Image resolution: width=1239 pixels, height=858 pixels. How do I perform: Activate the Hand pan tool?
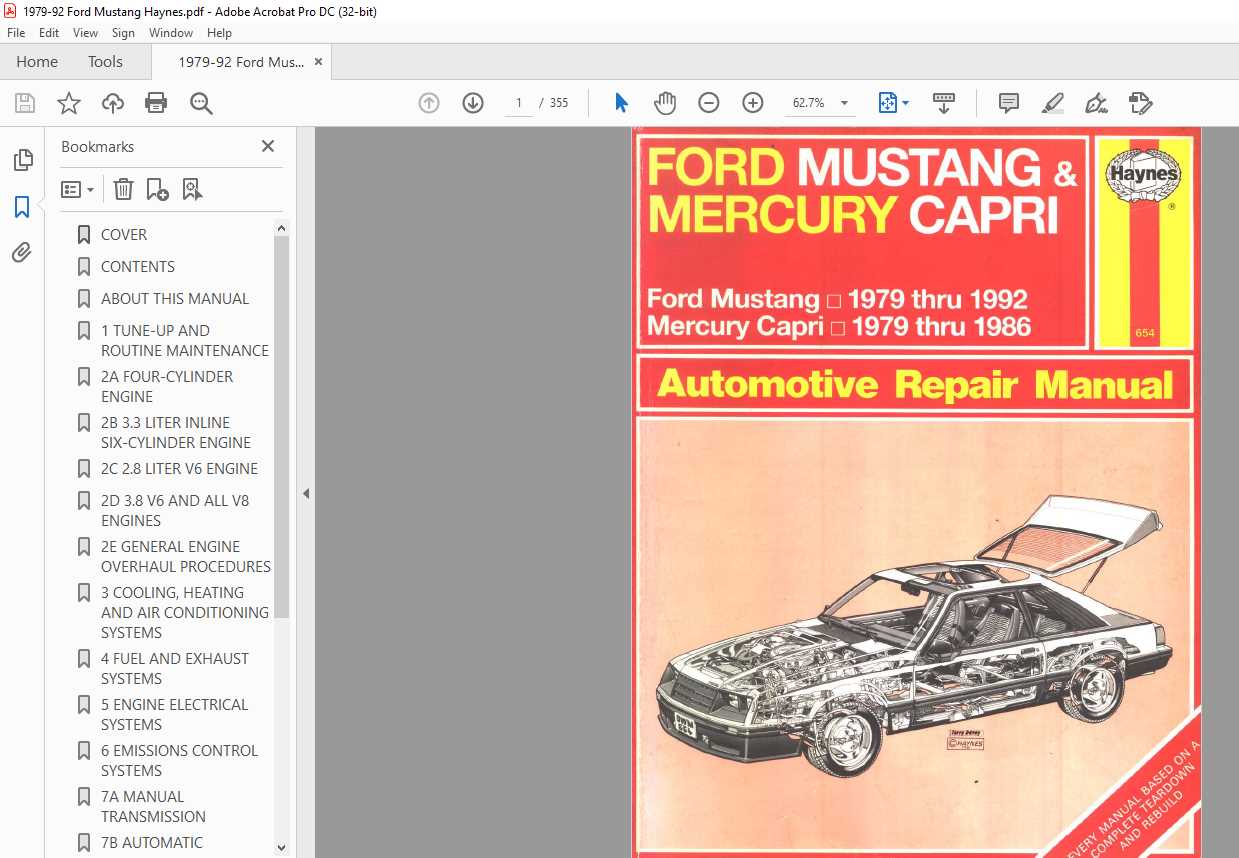(x=665, y=103)
